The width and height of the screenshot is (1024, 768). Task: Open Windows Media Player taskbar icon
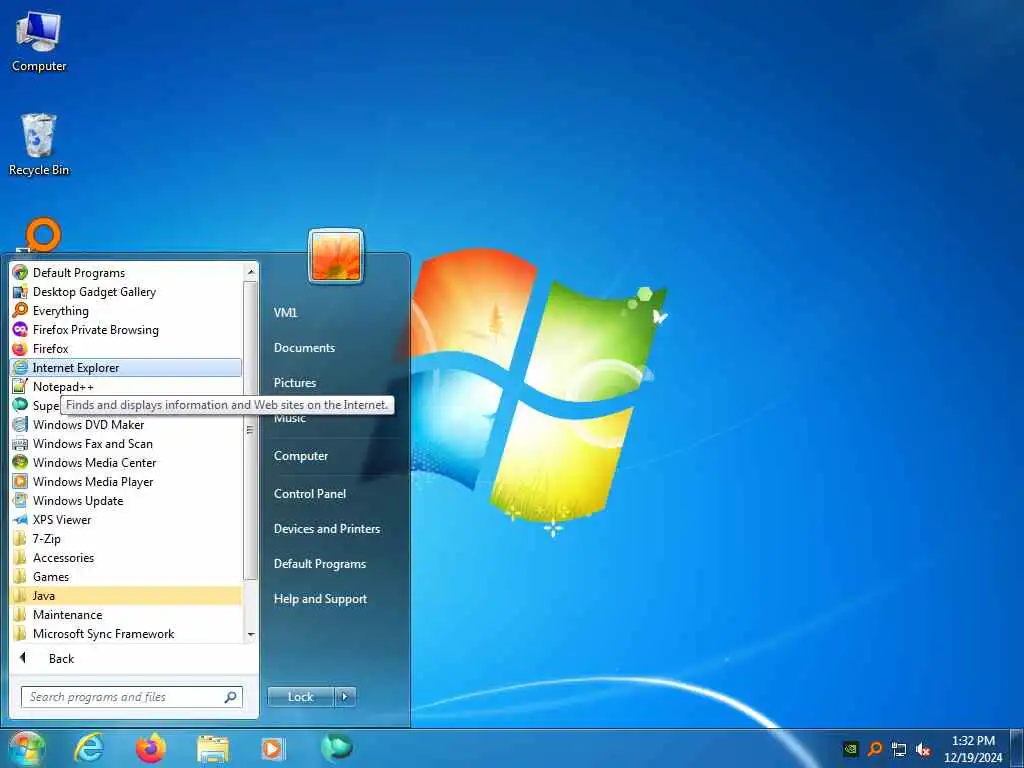pyautogui.click(x=273, y=749)
